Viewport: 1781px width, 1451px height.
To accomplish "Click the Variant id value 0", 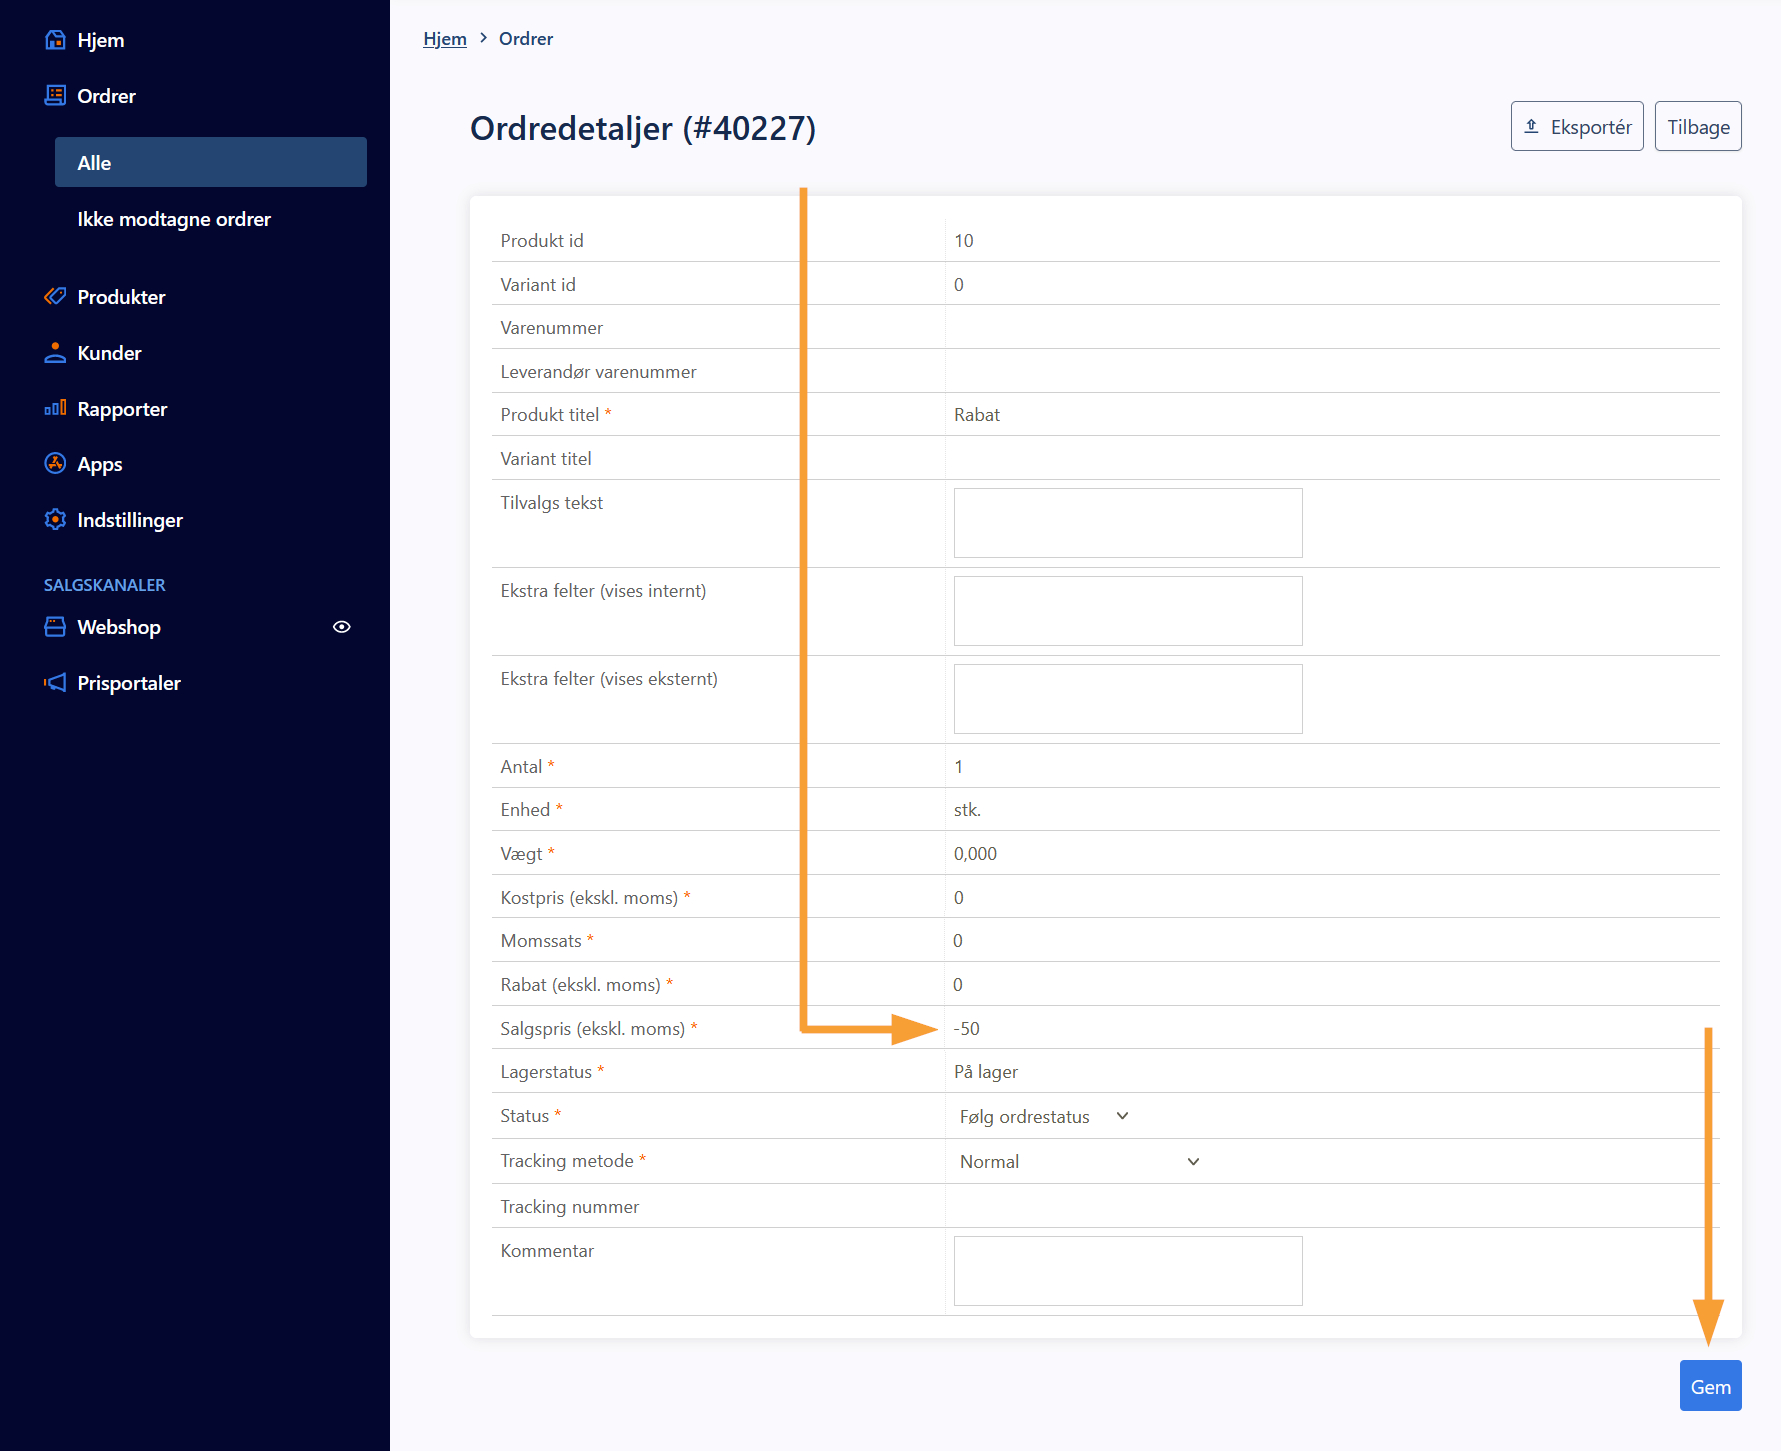I will 958,284.
